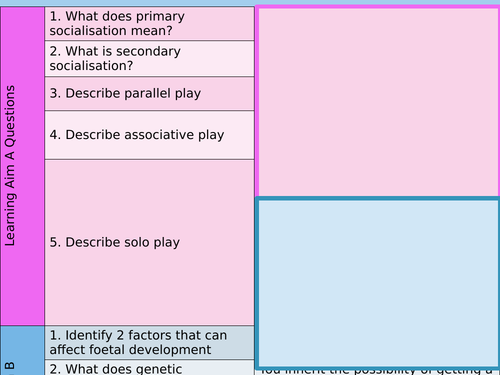Select the teal border of the blue box
This screenshot has width=500, height=375.
pyautogui.click(x=378, y=199)
